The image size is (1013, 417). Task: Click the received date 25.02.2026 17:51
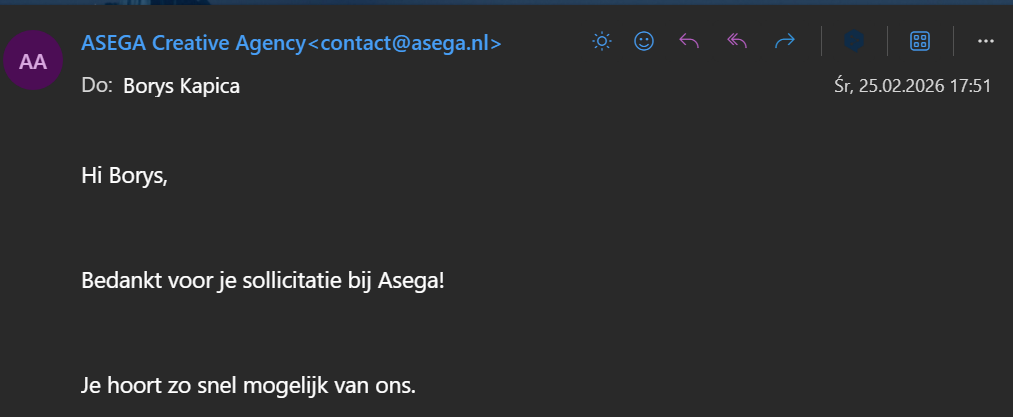pos(911,86)
